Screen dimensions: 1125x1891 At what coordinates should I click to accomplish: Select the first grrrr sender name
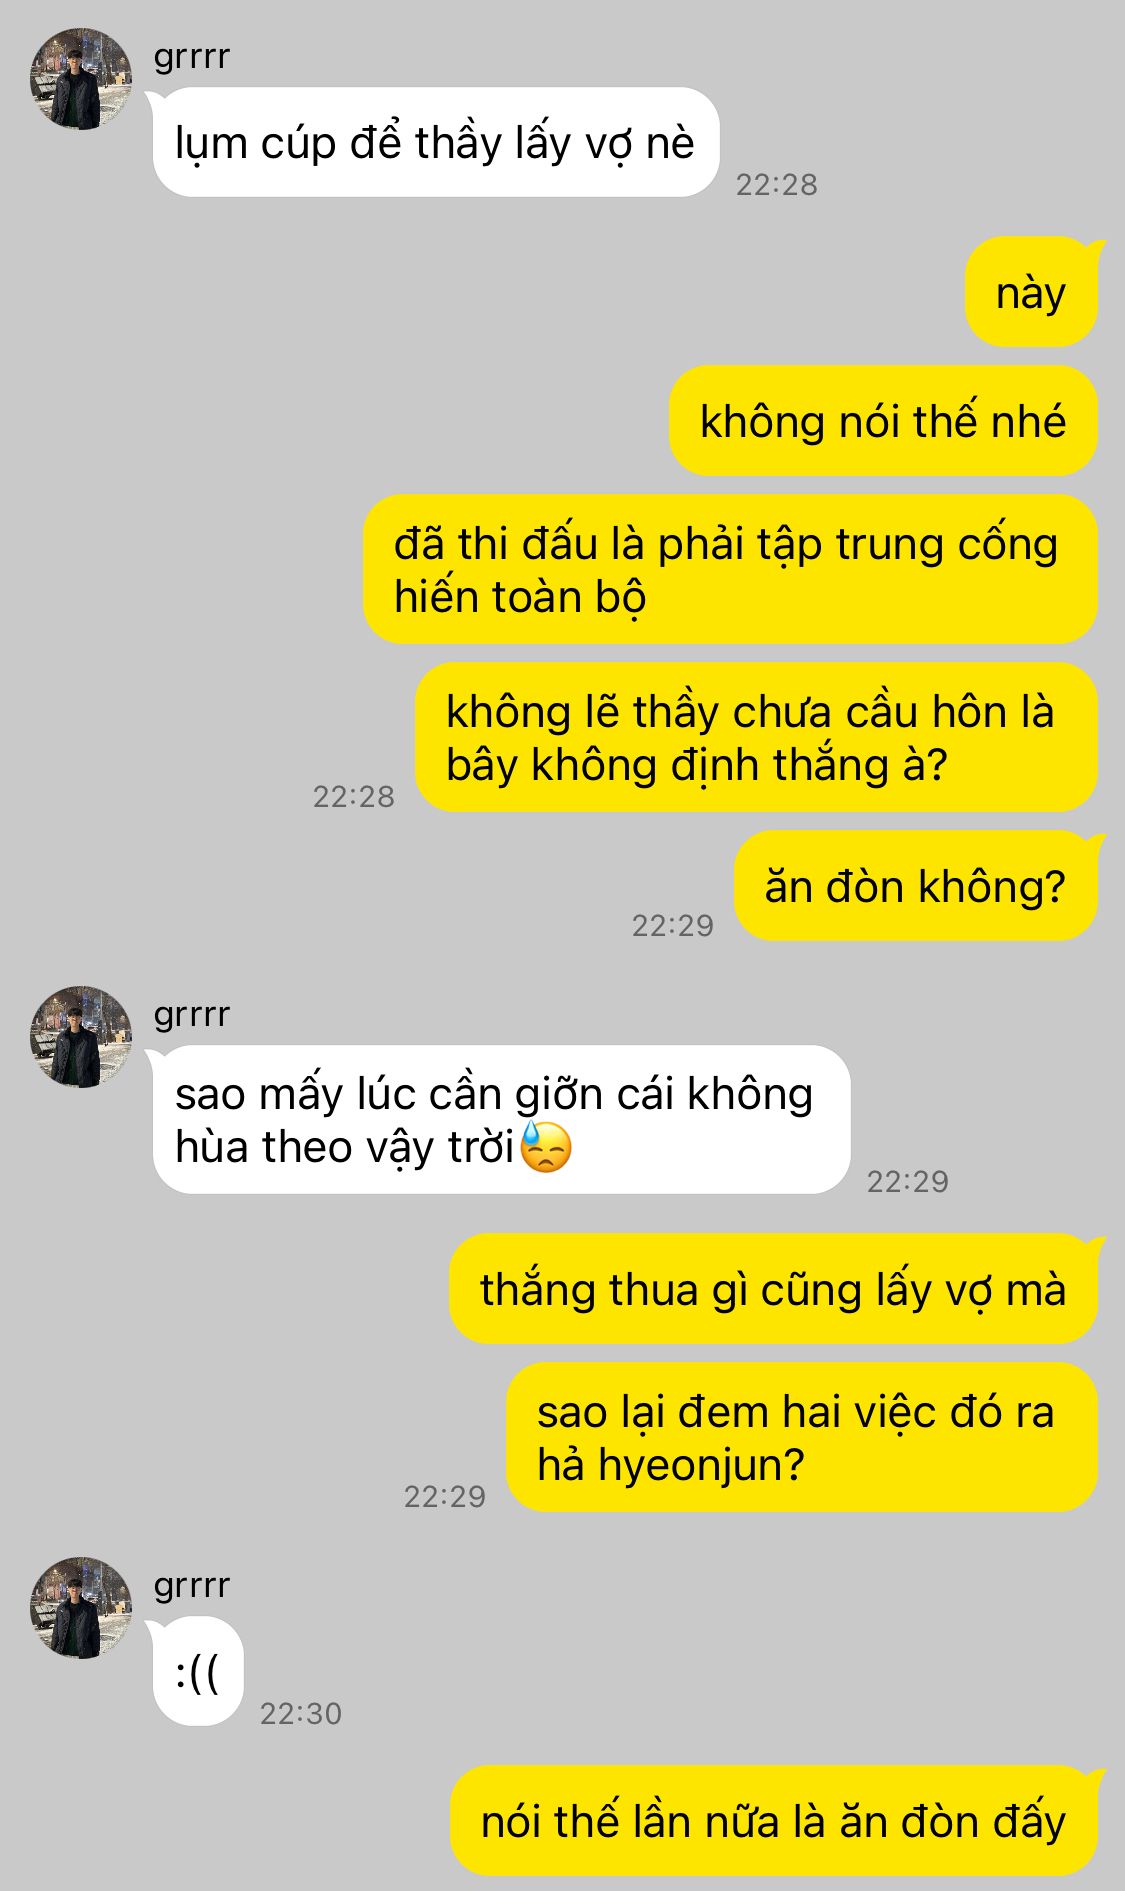click(x=191, y=57)
